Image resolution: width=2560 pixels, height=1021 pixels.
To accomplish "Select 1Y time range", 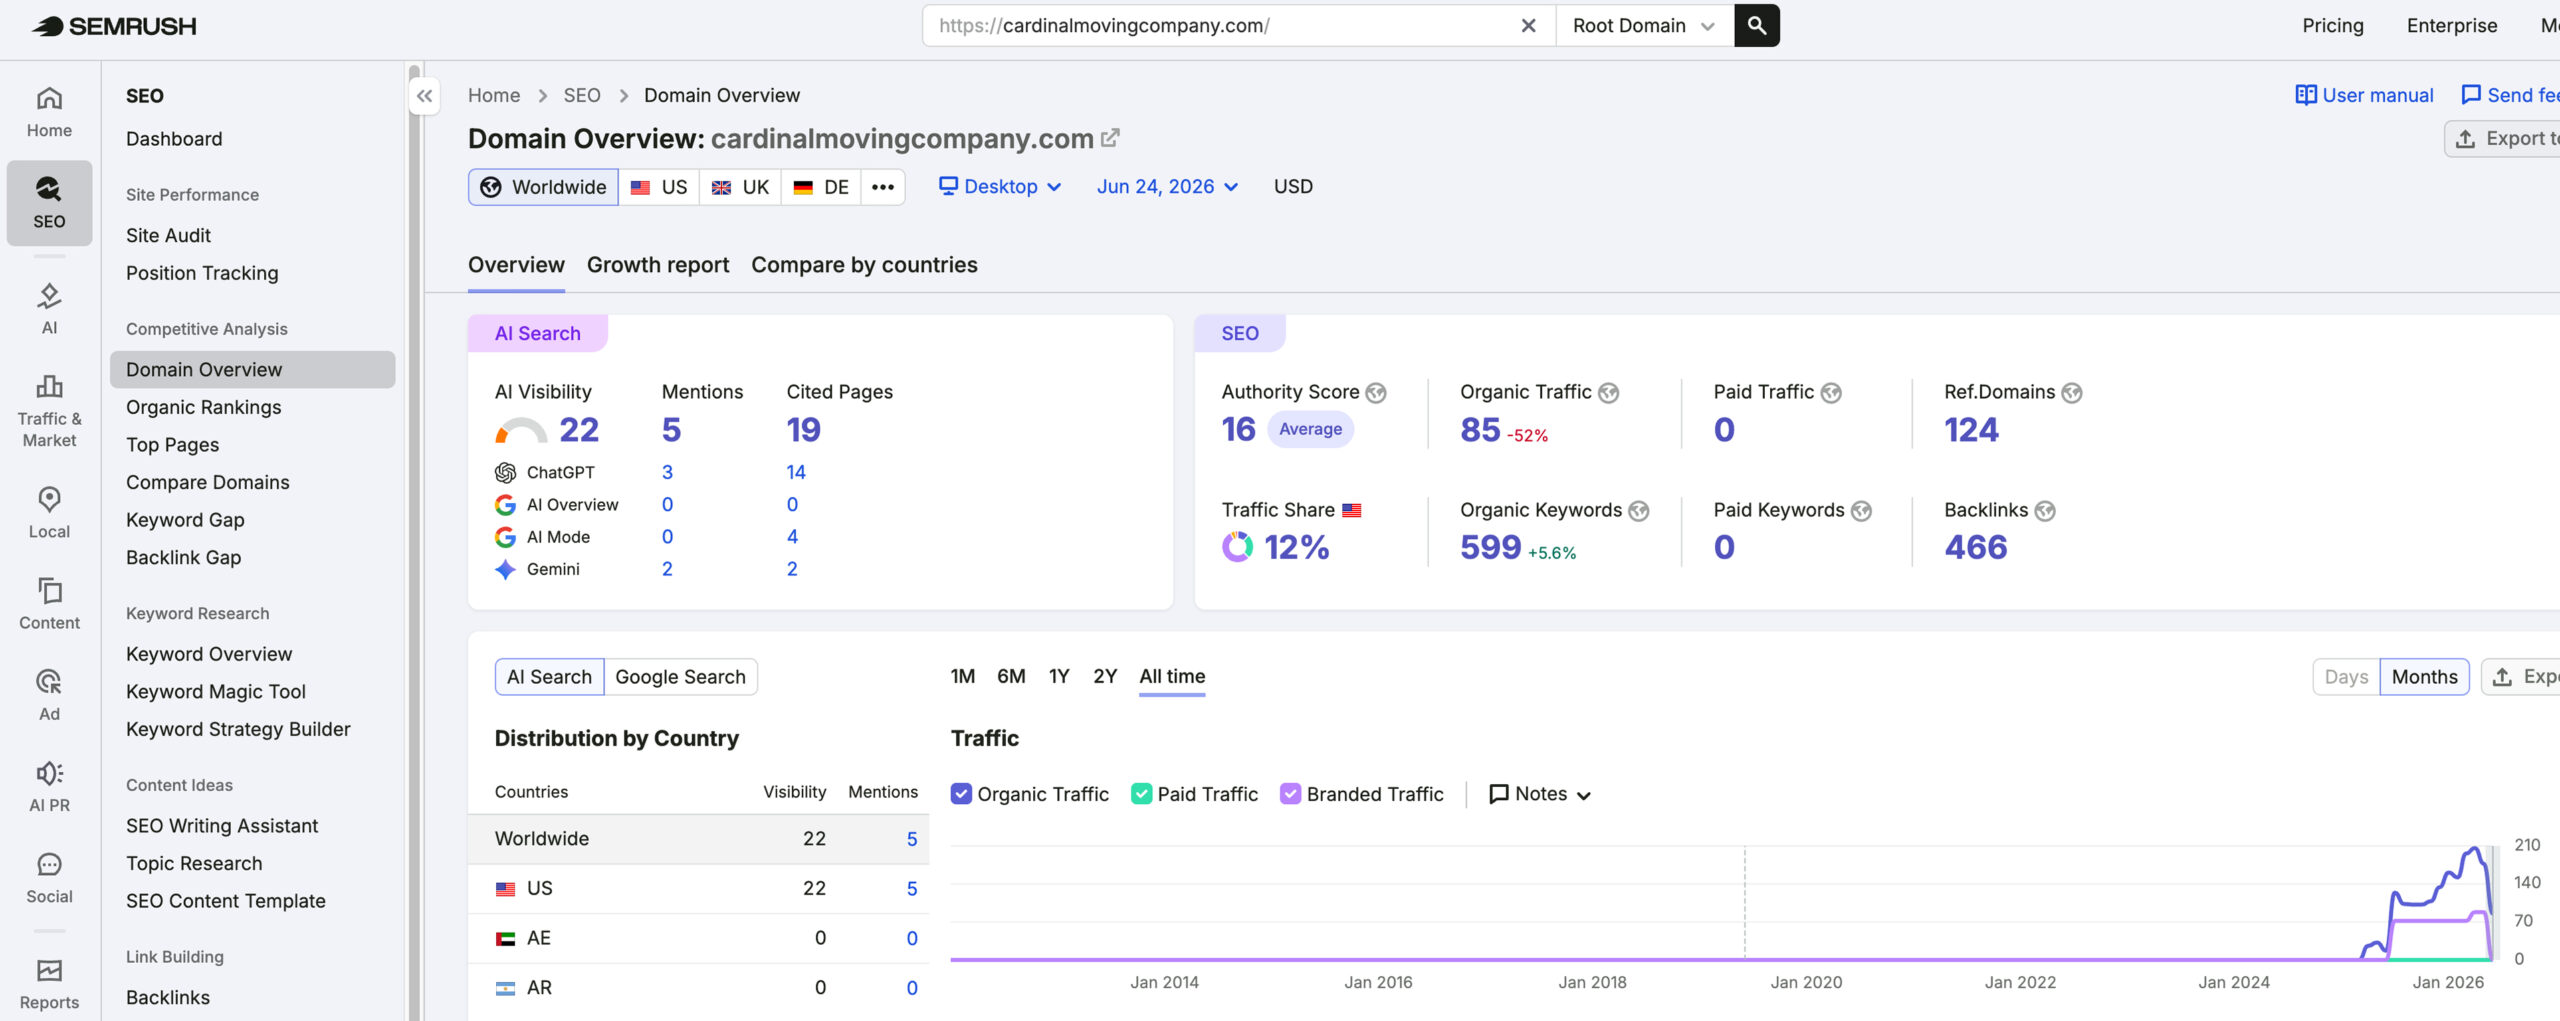I will point(1059,677).
